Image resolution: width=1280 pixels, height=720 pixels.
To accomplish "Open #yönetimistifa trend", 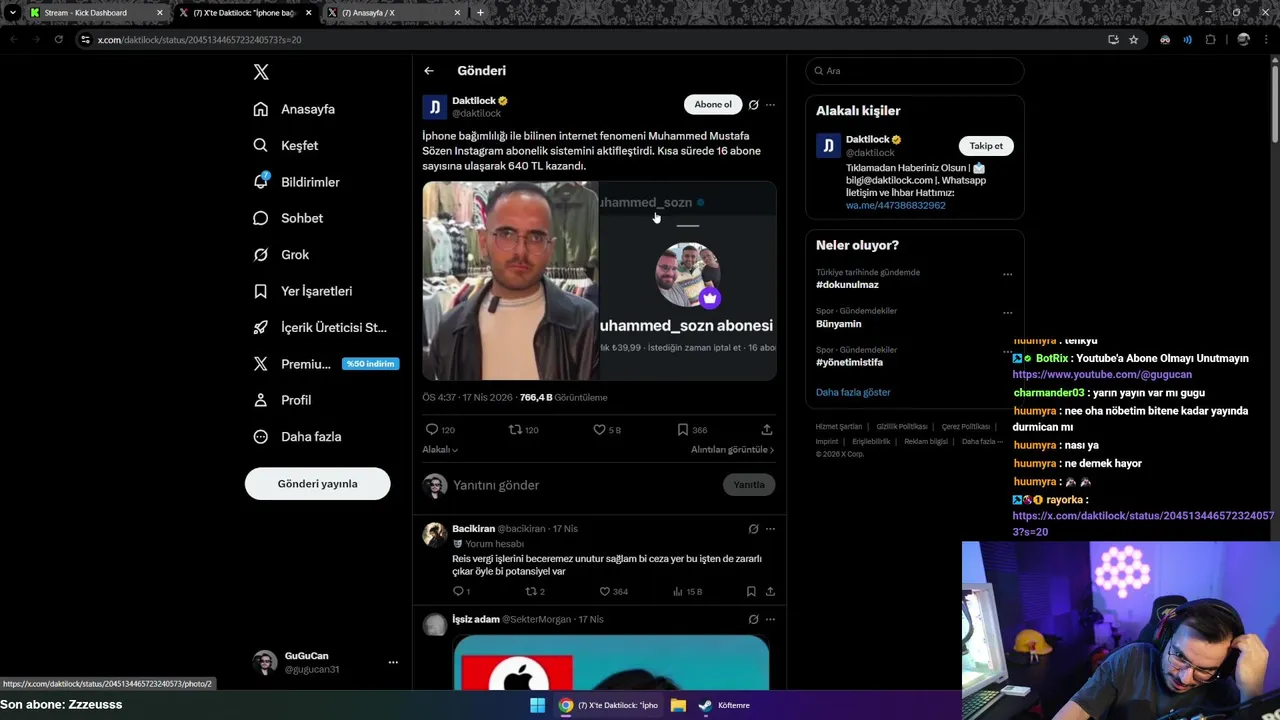I will click(x=849, y=363).
